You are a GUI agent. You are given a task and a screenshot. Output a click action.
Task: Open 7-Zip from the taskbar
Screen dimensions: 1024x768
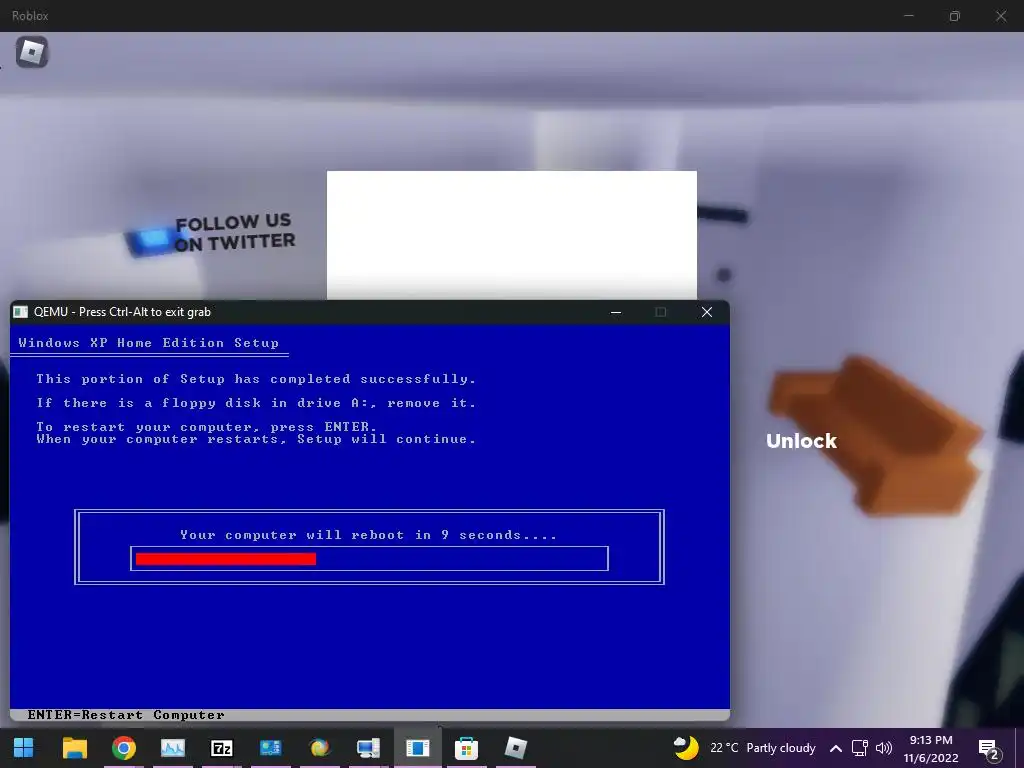[x=221, y=748]
